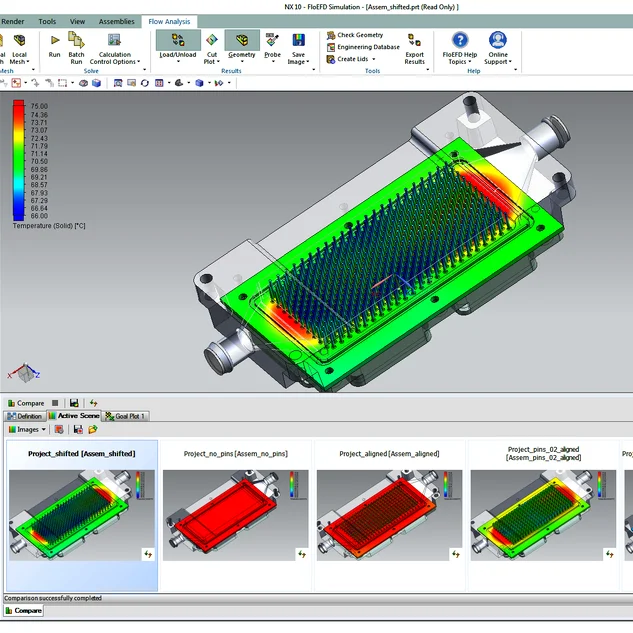The image size is (633, 633).
Task: Click the zoom magnifier view icon
Action: coord(118,83)
